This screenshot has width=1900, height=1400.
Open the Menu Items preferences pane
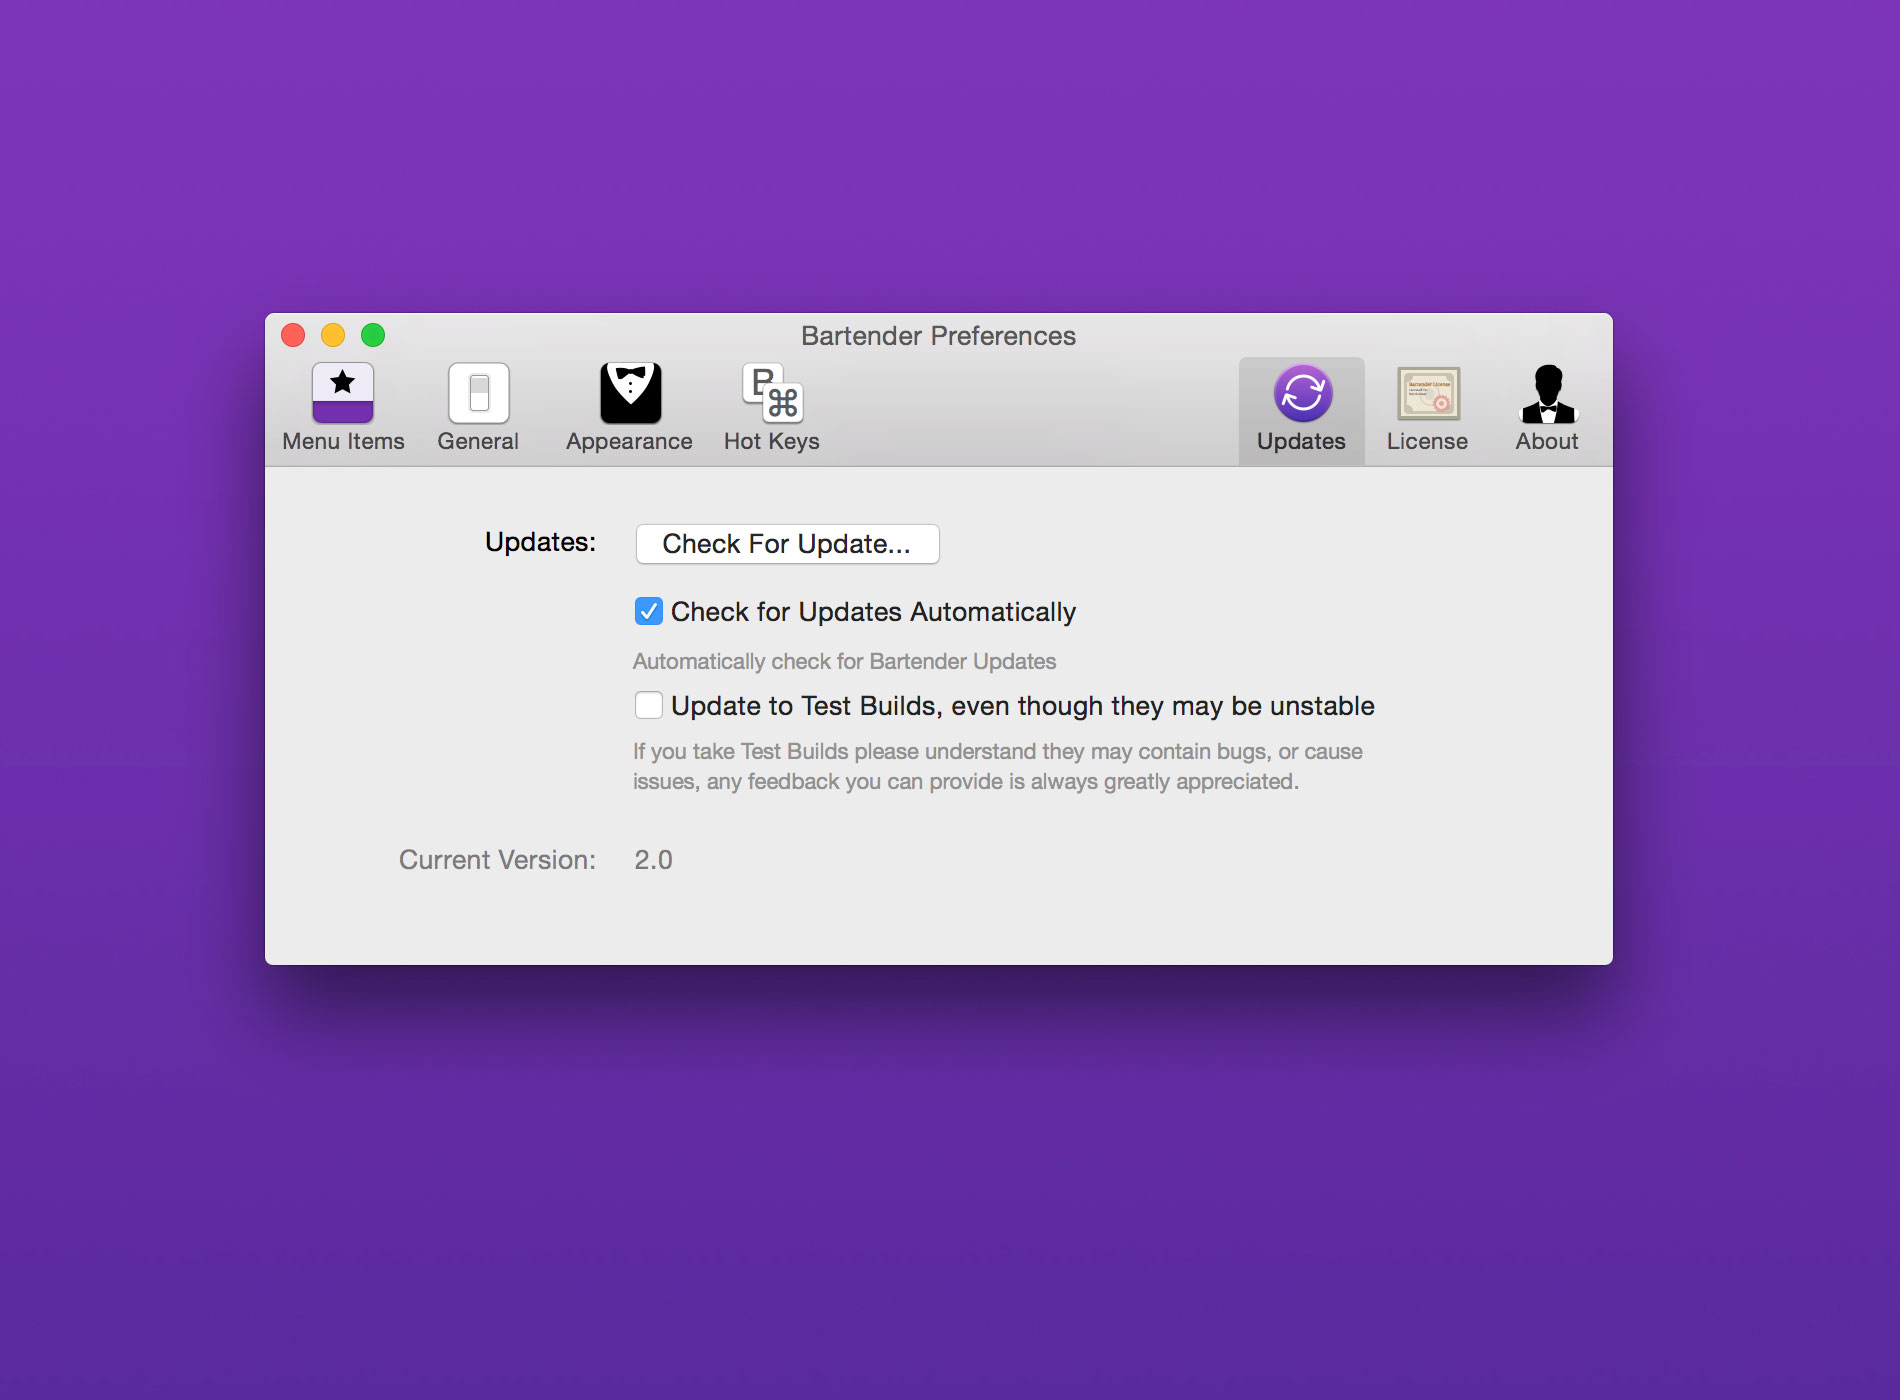pyautogui.click(x=343, y=408)
